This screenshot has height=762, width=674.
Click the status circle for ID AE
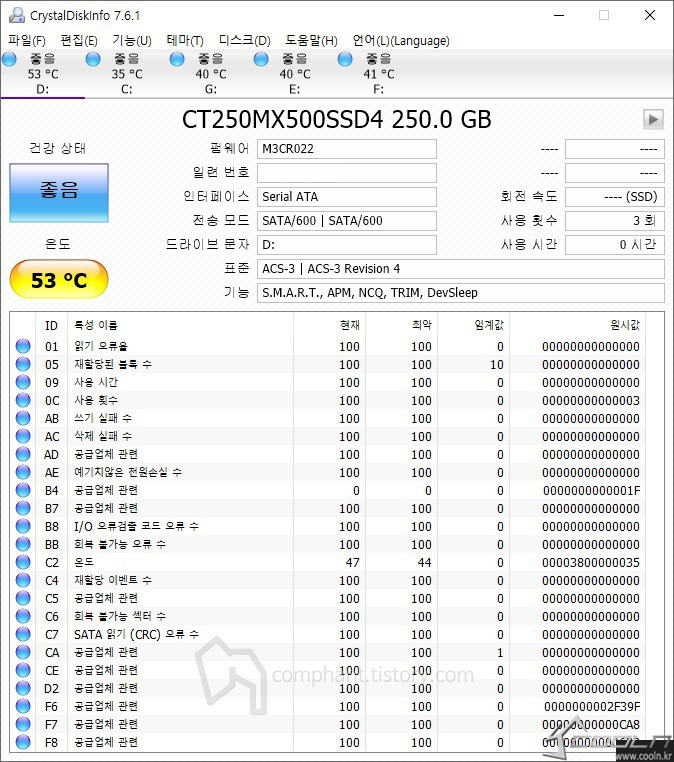click(23, 472)
